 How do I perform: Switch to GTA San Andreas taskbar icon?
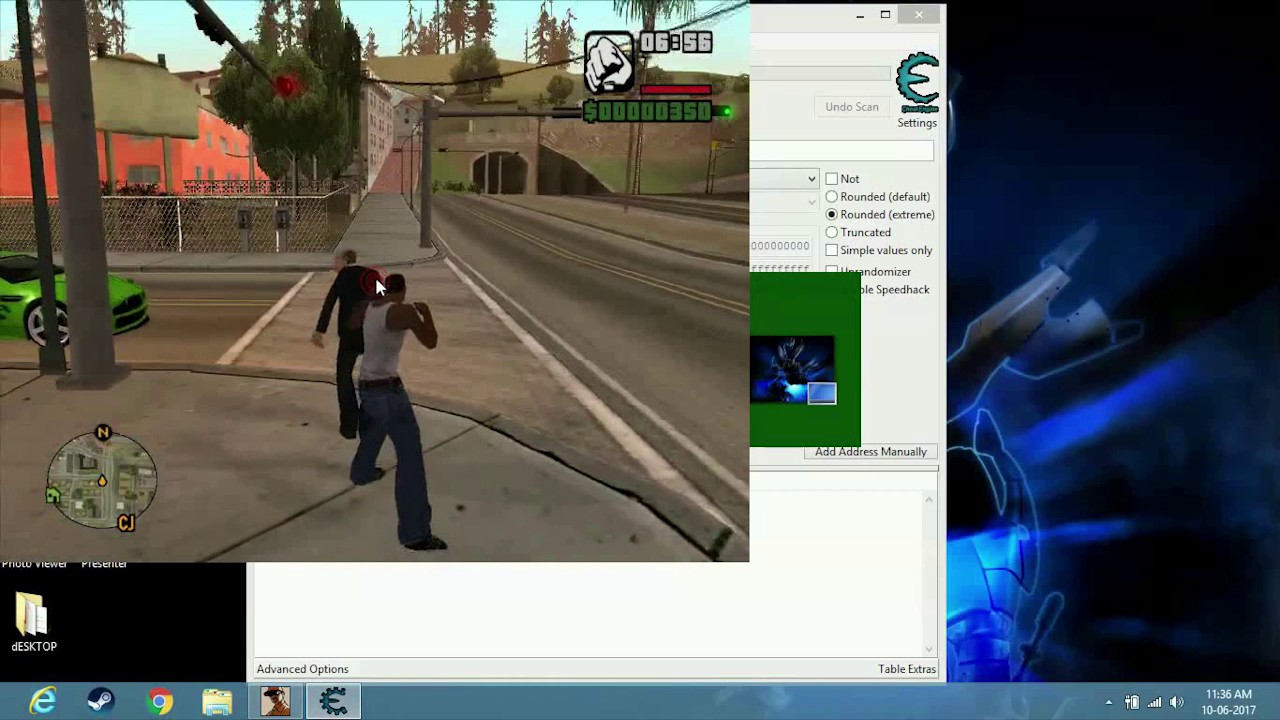pos(275,701)
